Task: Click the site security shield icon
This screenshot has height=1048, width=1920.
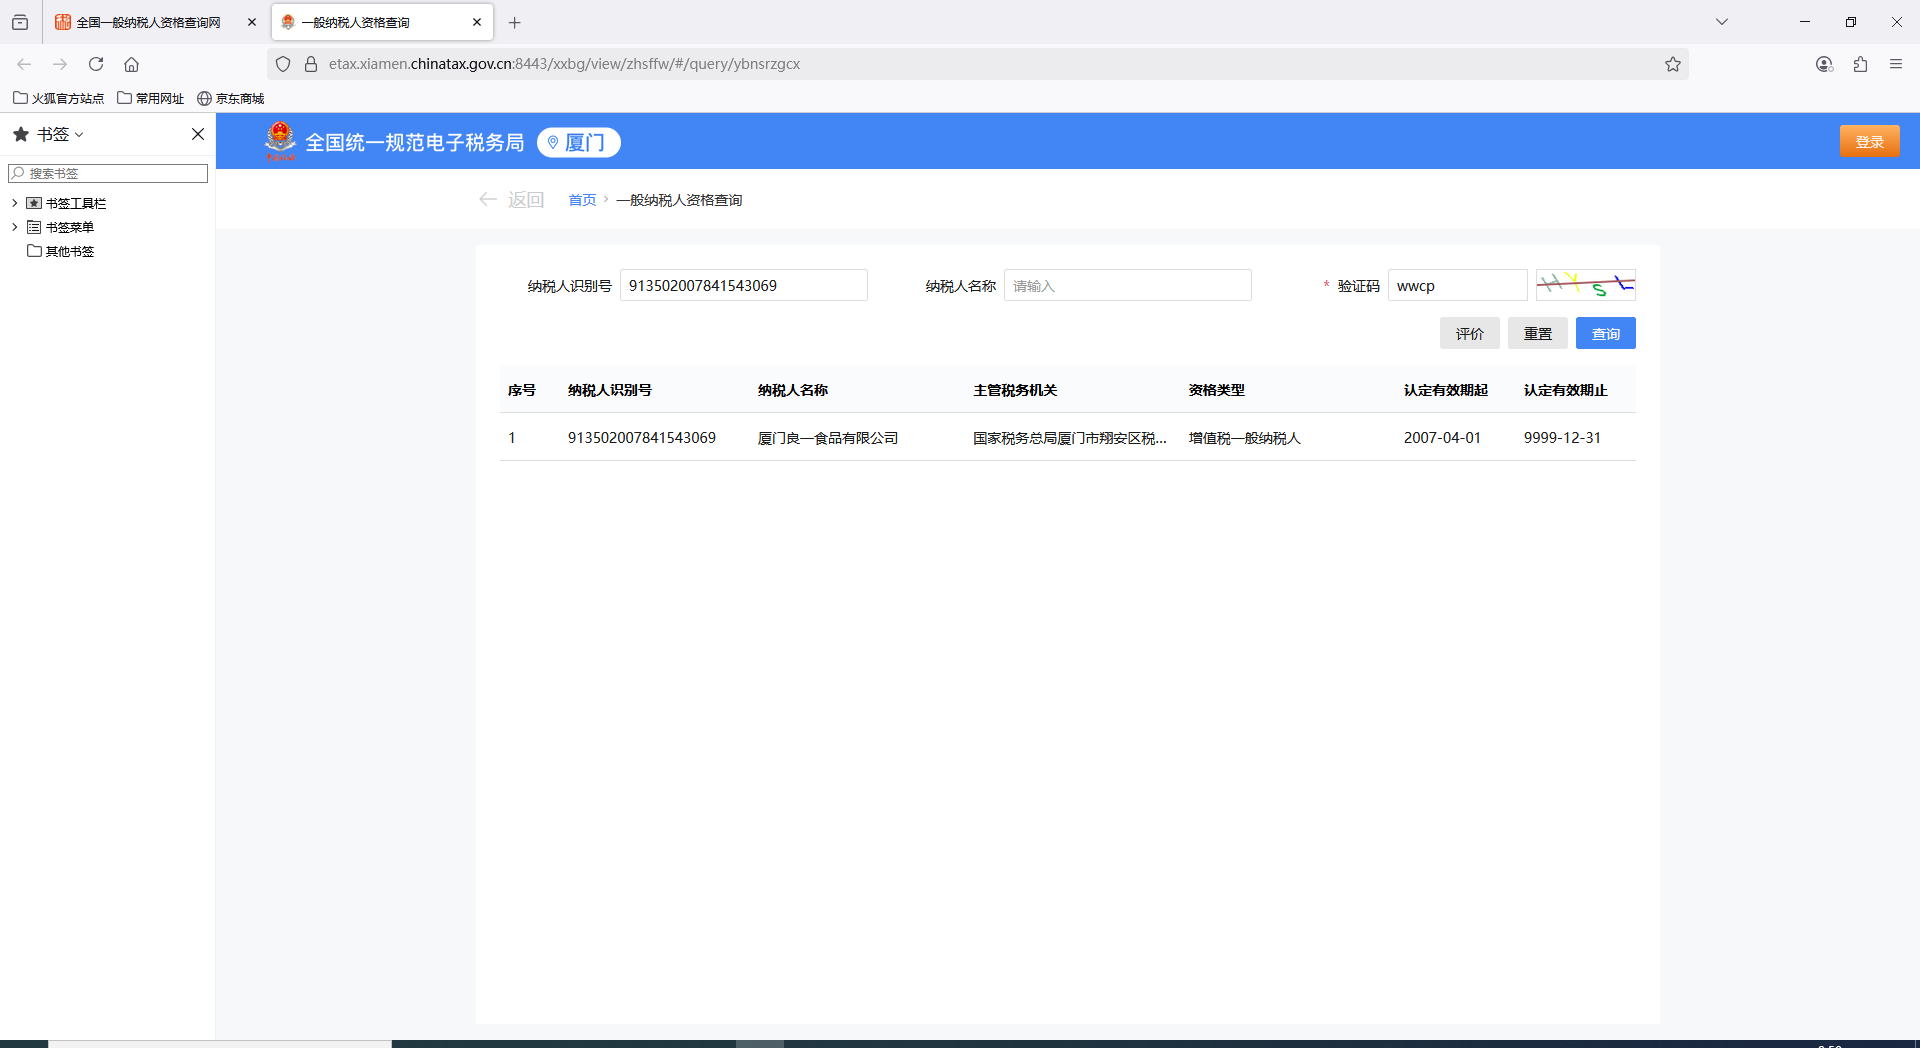Action: (x=283, y=64)
